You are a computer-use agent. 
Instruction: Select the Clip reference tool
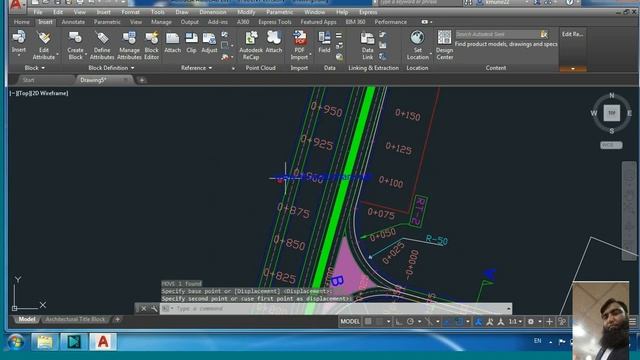191,42
